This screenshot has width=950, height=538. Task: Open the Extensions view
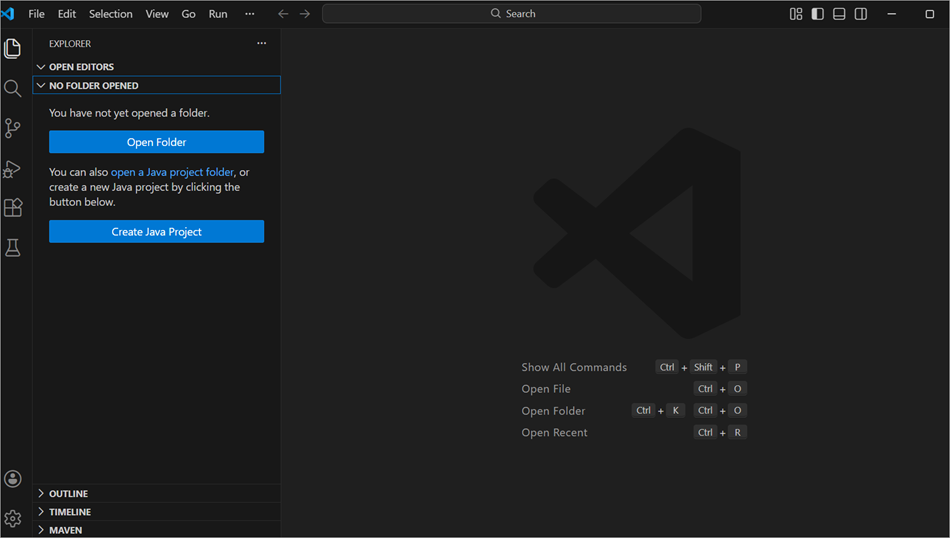(13, 208)
